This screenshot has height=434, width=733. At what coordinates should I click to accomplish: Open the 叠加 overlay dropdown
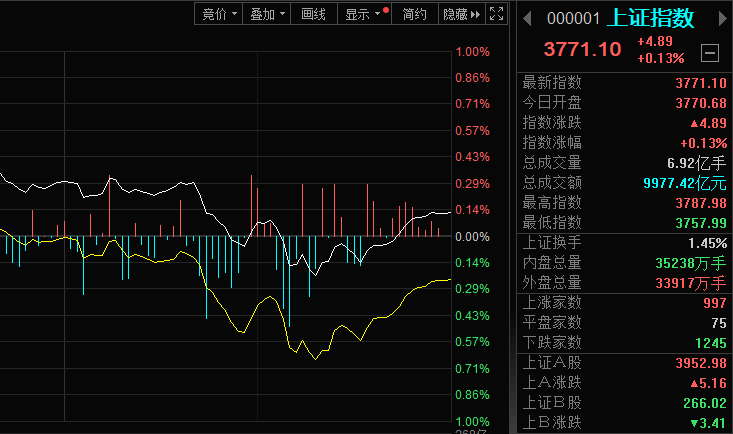267,14
